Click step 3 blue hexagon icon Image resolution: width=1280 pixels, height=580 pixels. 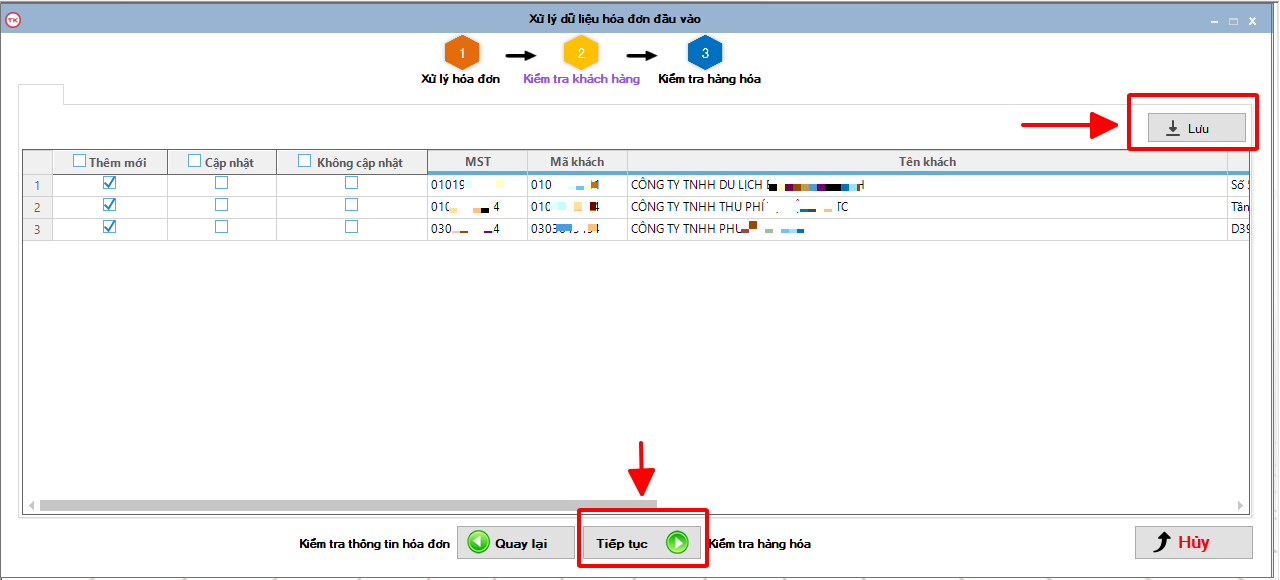point(705,53)
